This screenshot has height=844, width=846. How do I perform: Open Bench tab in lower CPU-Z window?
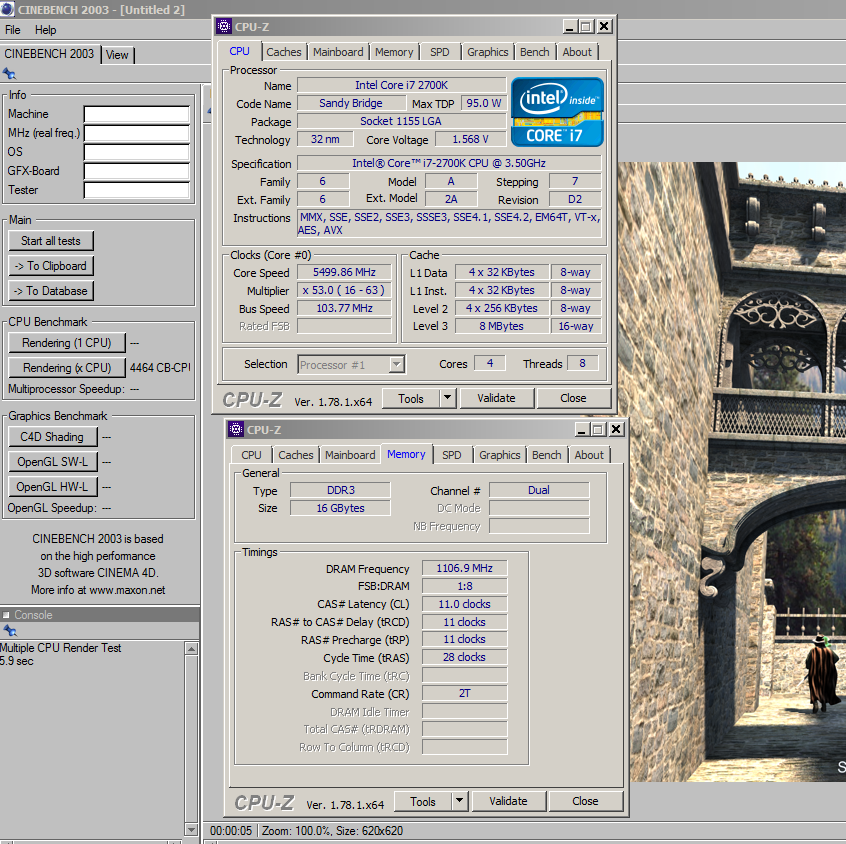547,455
